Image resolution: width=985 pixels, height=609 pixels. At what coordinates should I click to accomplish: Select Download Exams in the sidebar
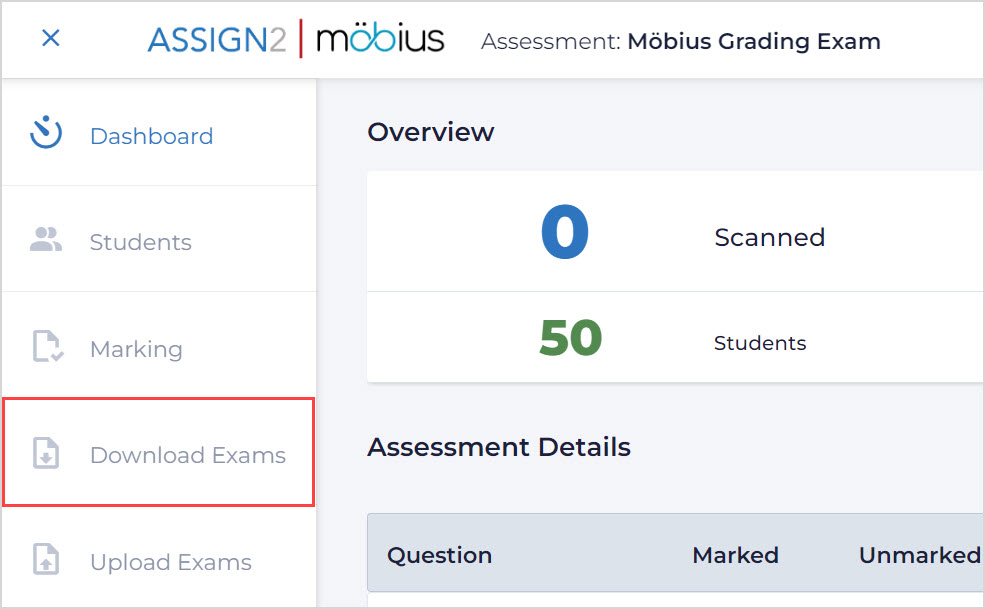187,455
